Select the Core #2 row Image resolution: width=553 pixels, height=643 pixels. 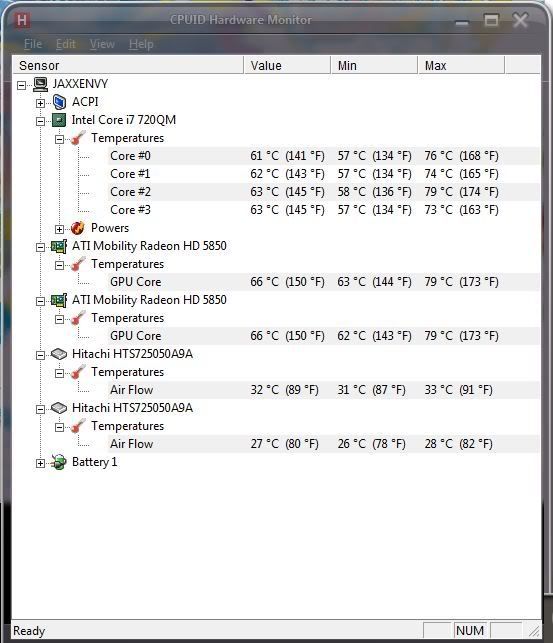[x=324, y=192]
